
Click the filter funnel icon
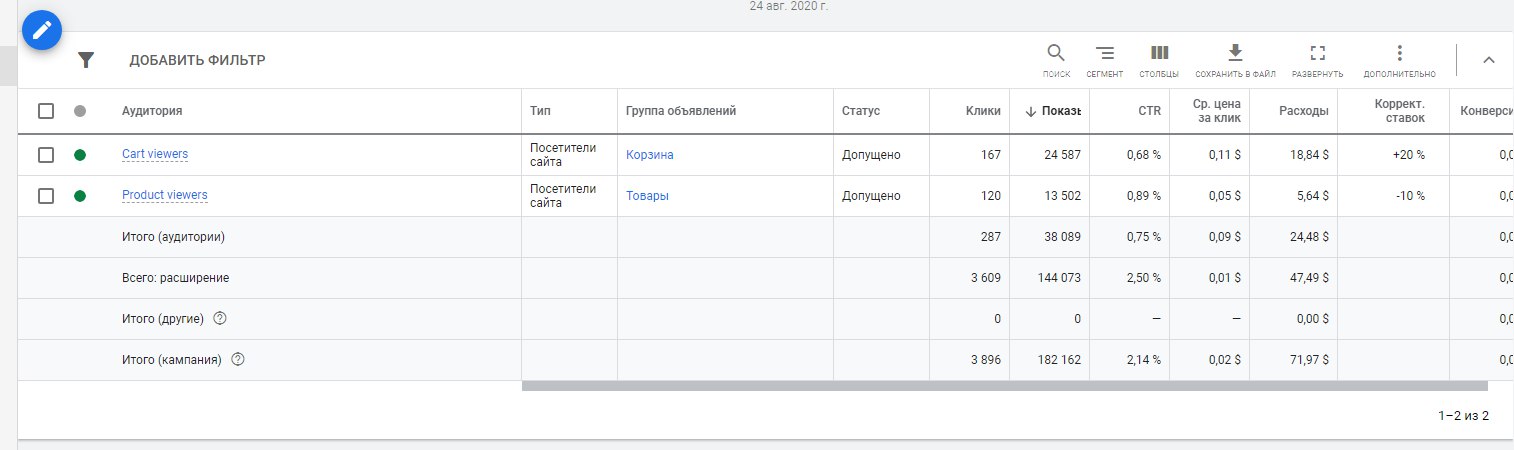pyautogui.click(x=86, y=60)
